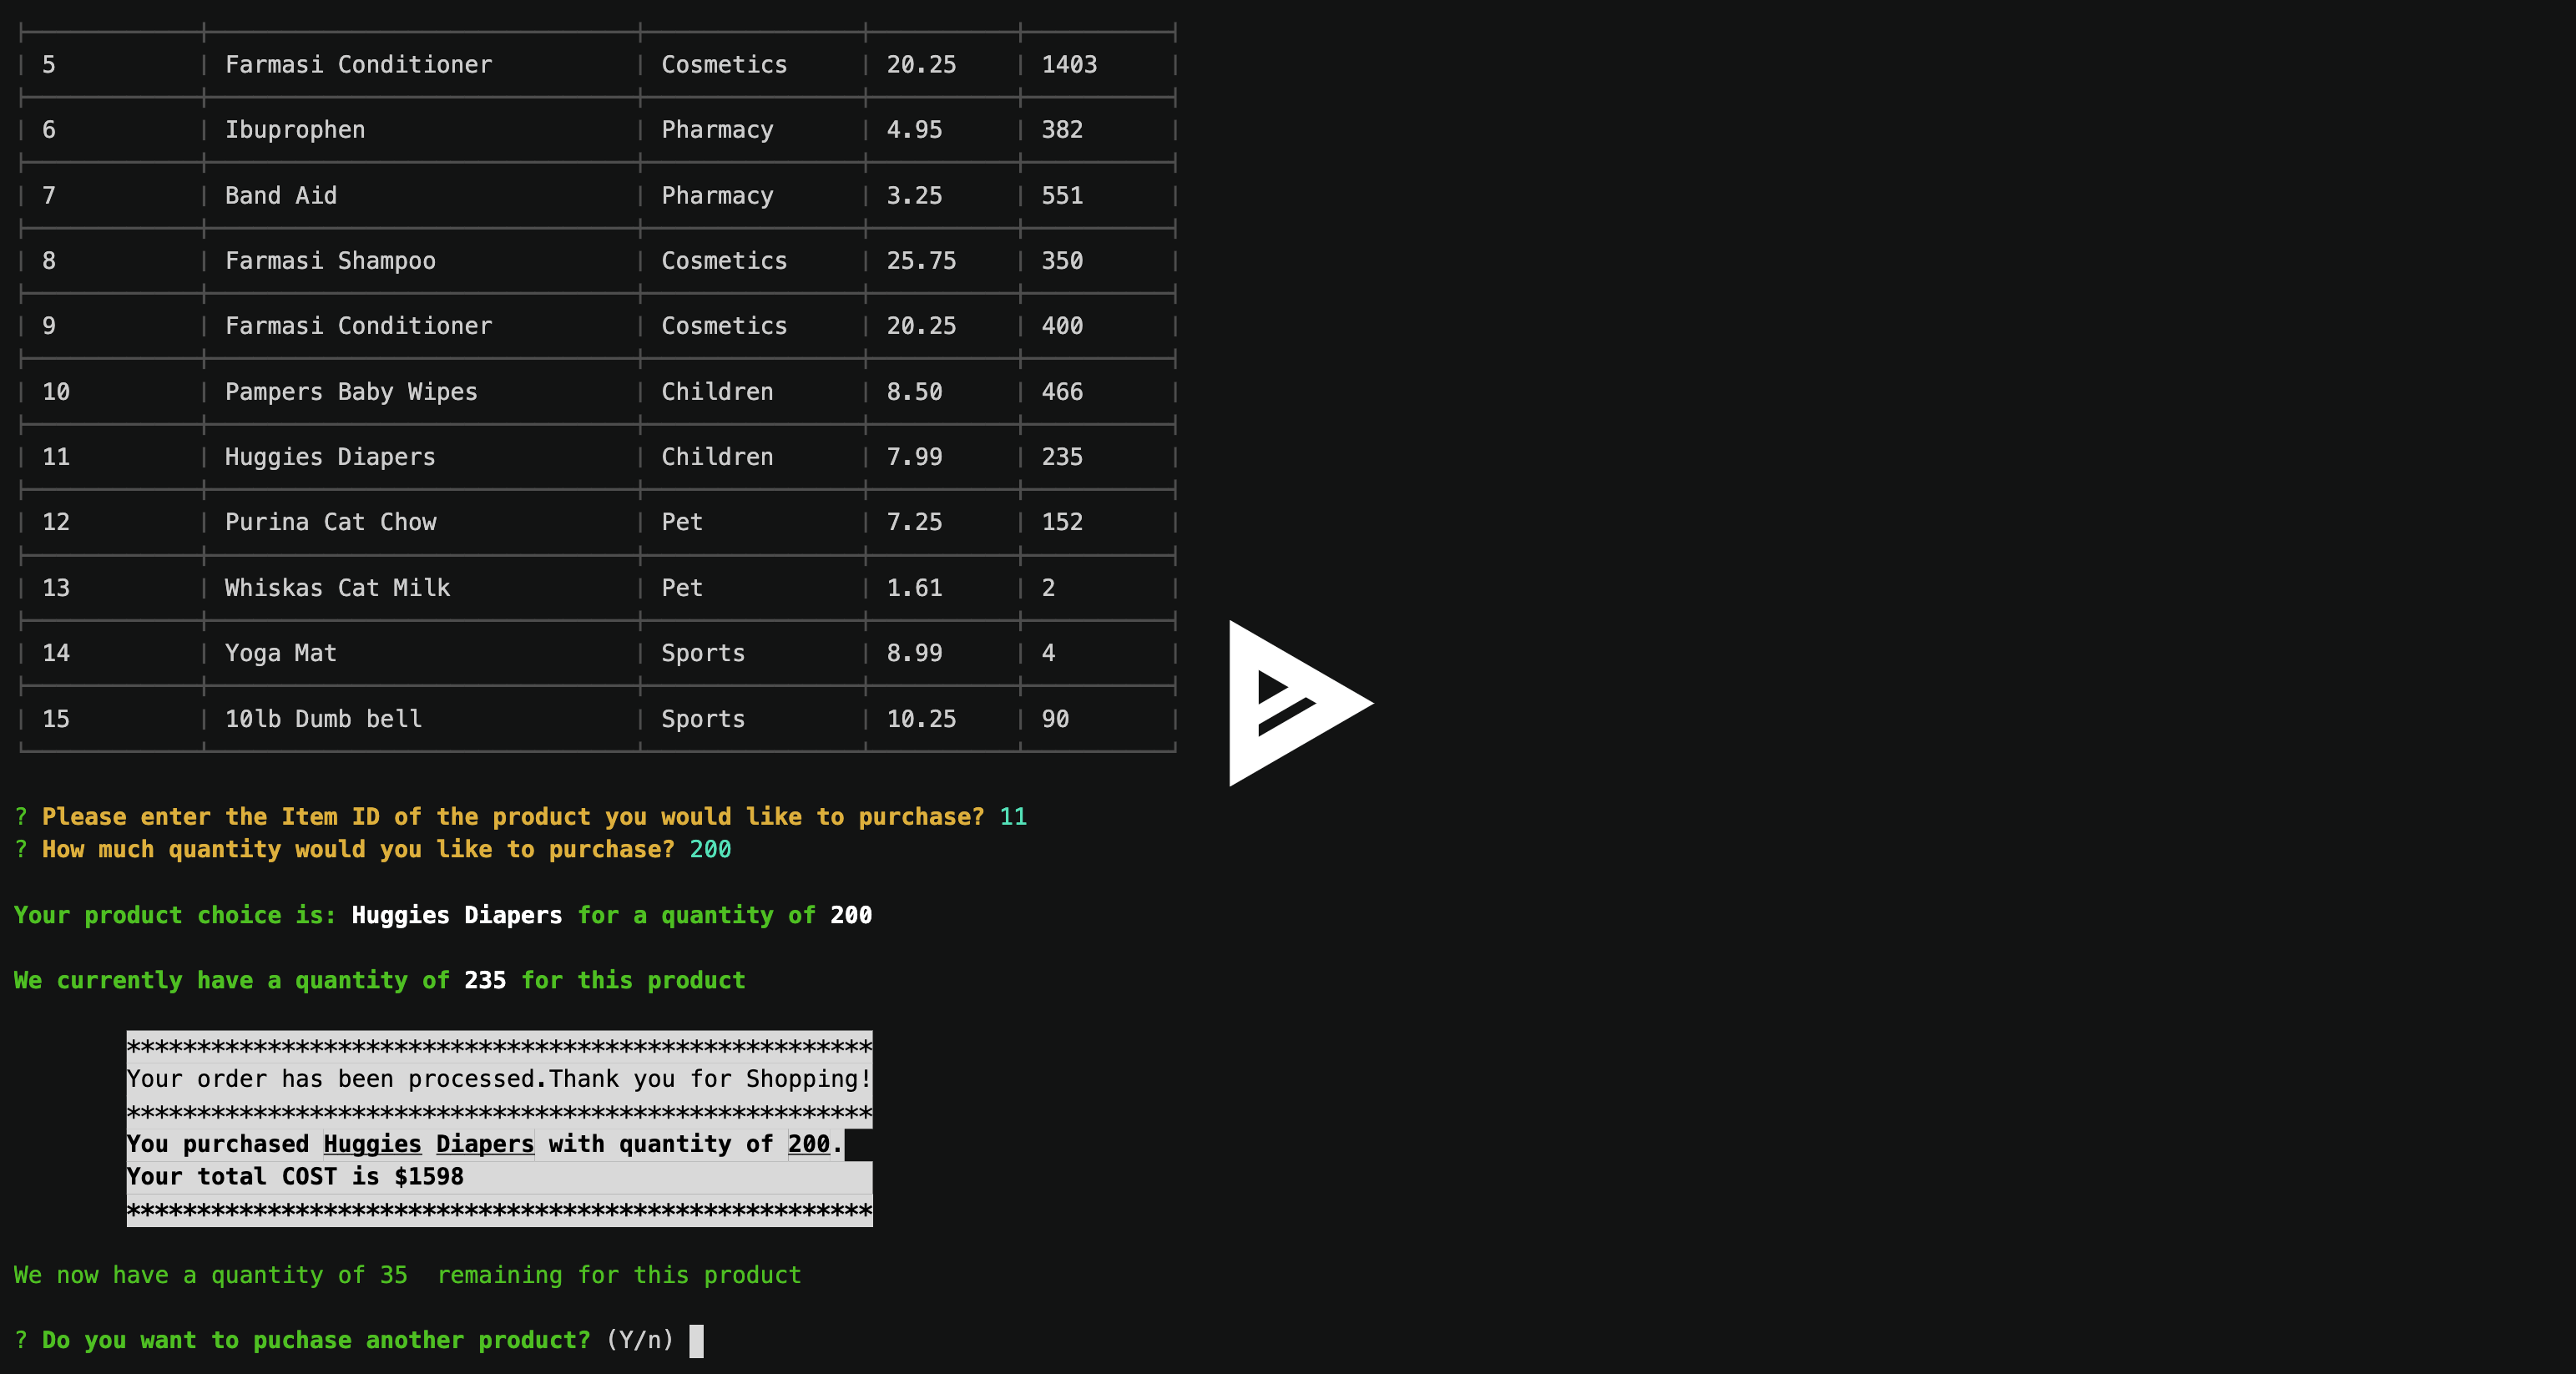Viewport: 2576px width, 1374px height.
Task: Click 'Sports' in Yoga Mat row
Action: point(703,653)
